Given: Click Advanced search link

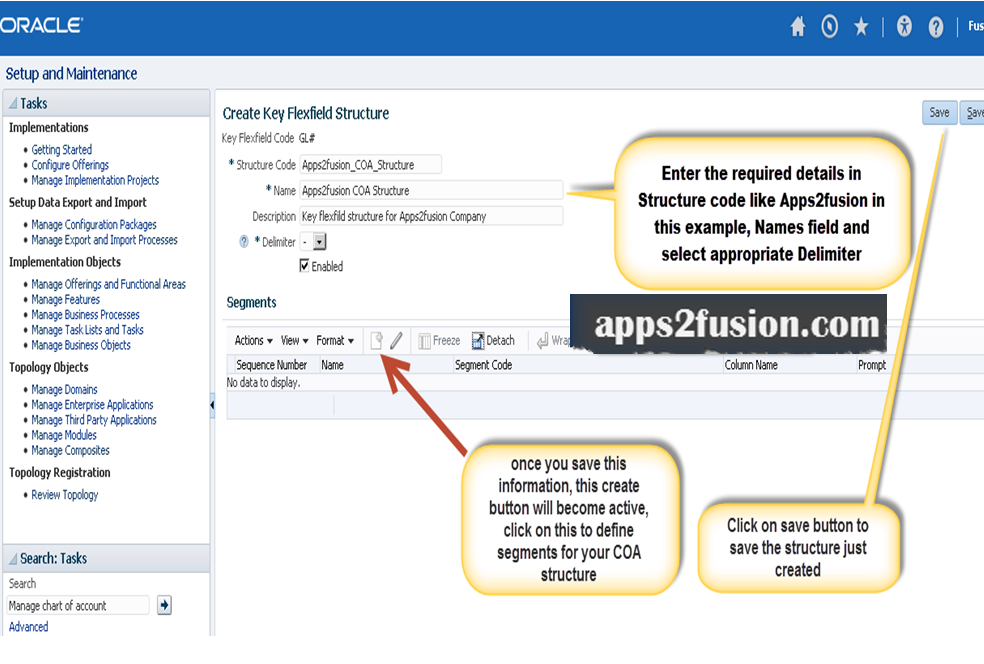Looking at the screenshot, I should click(28, 626).
